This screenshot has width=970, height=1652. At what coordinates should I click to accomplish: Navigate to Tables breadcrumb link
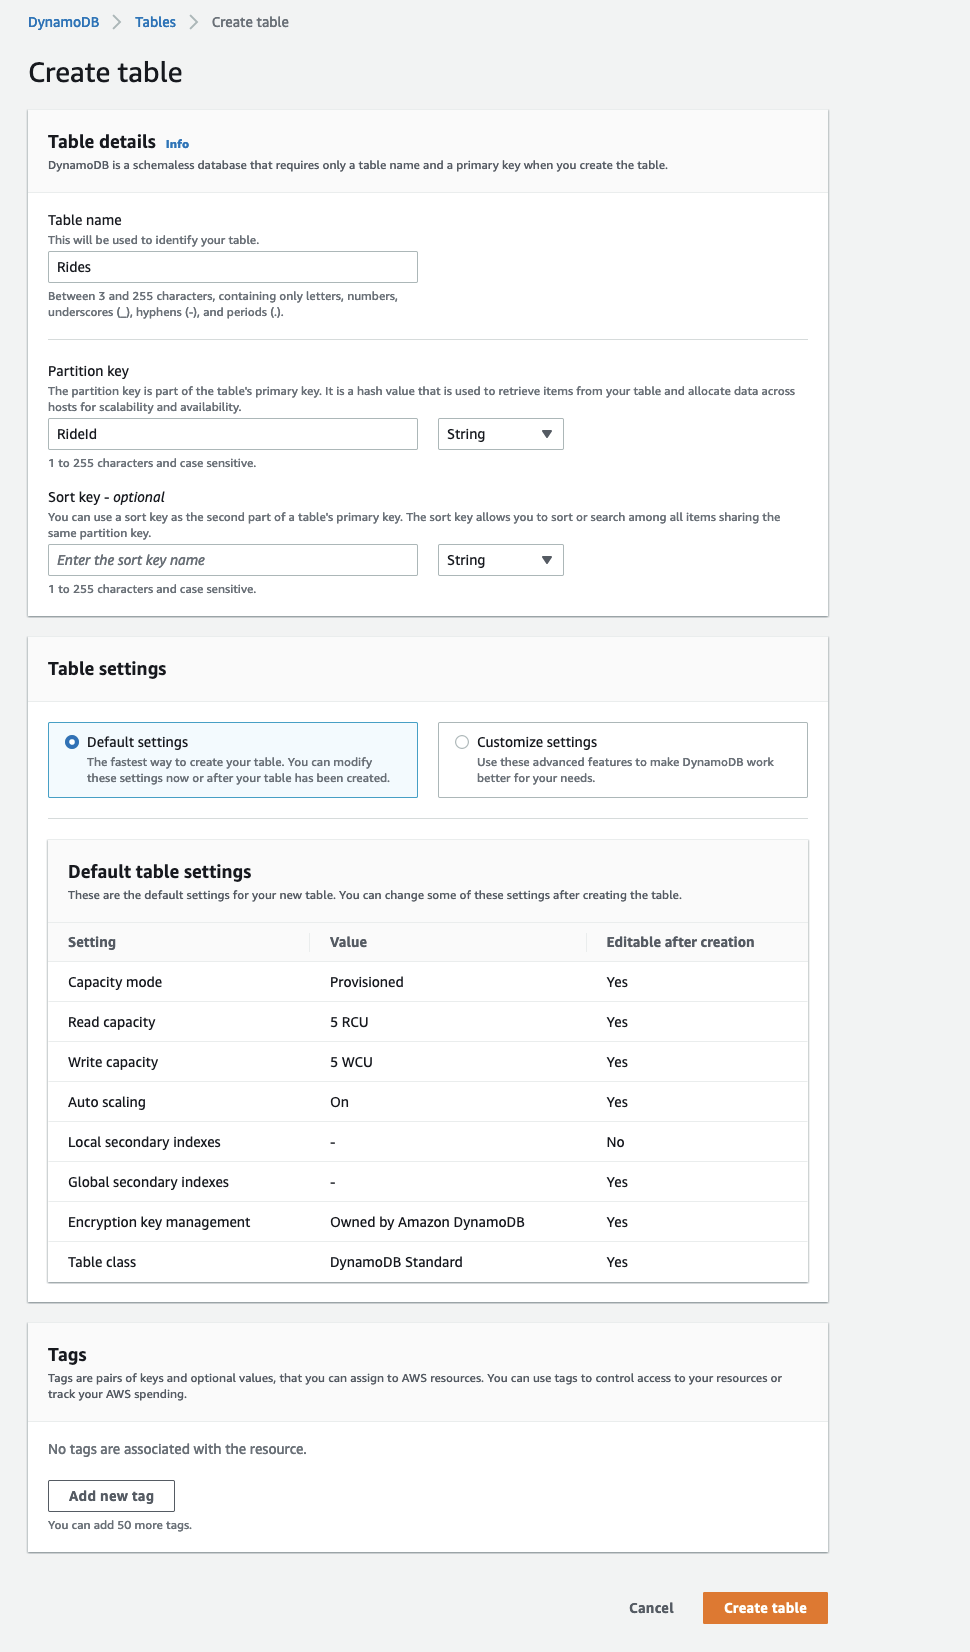155,22
